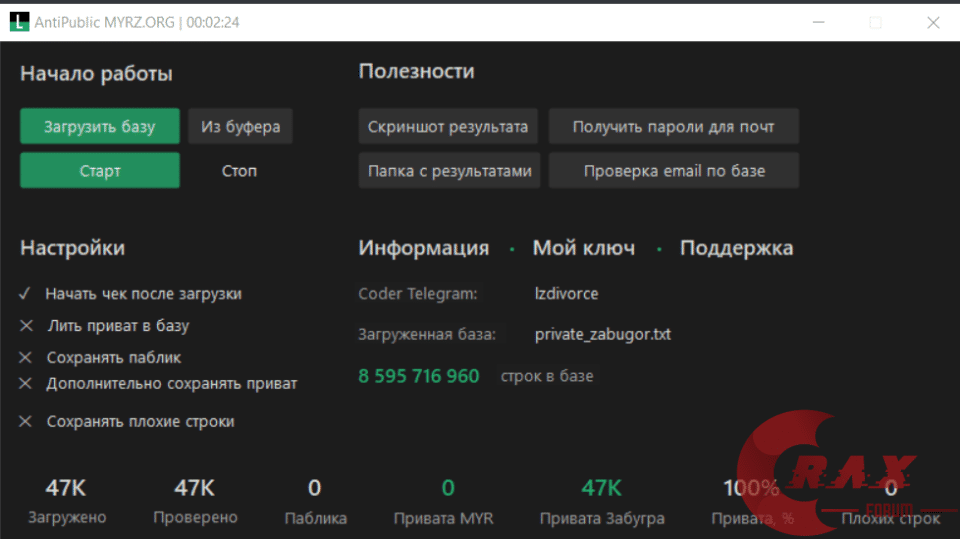The height and width of the screenshot is (539, 960).
Task: Click the Coder Telegram: label
Action: pyautogui.click(x=418, y=293)
